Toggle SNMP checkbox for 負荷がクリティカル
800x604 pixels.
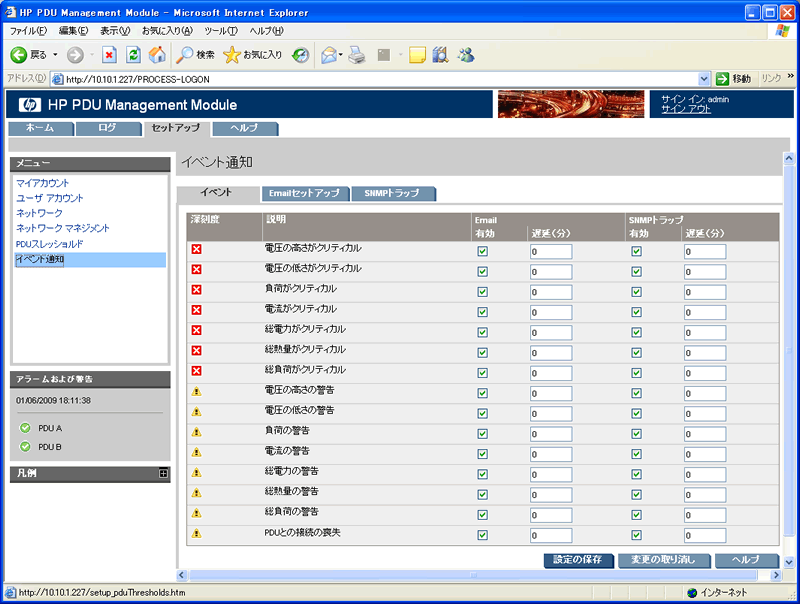coord(636,291)
